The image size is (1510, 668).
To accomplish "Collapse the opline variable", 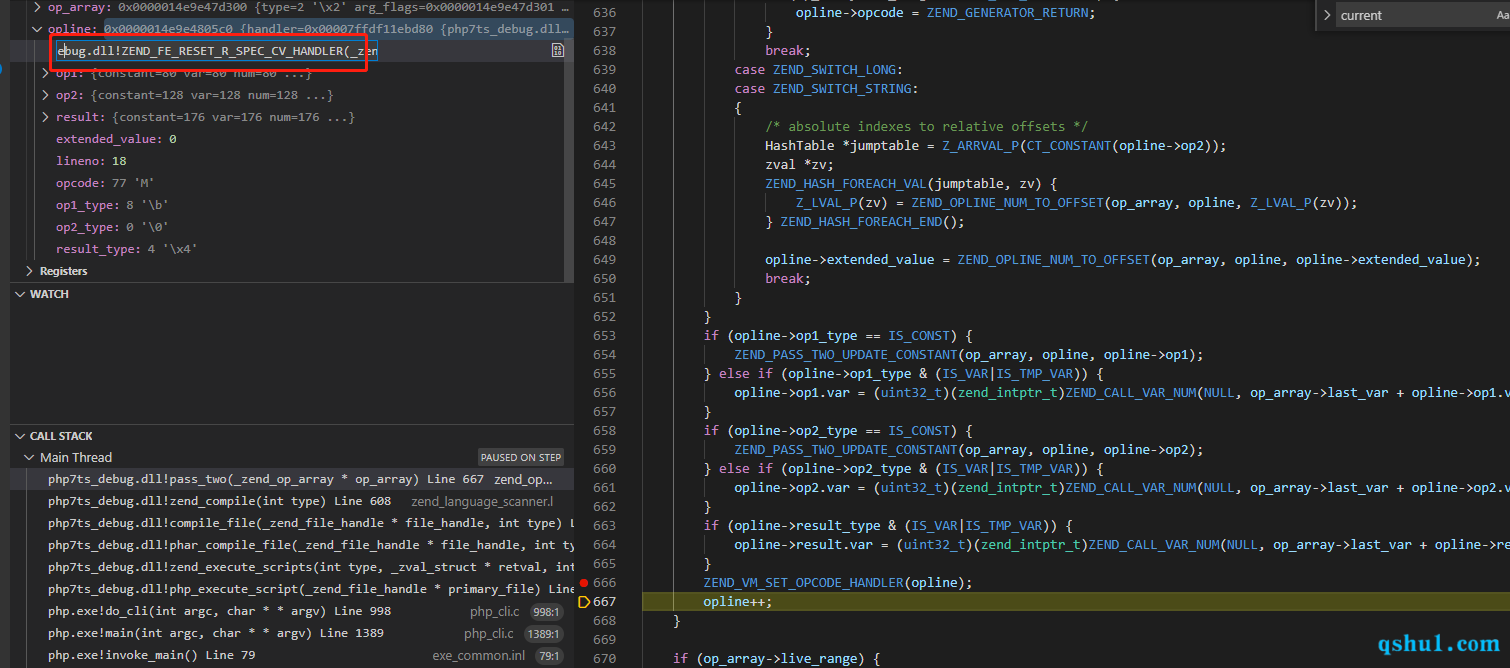I will 37,29.
